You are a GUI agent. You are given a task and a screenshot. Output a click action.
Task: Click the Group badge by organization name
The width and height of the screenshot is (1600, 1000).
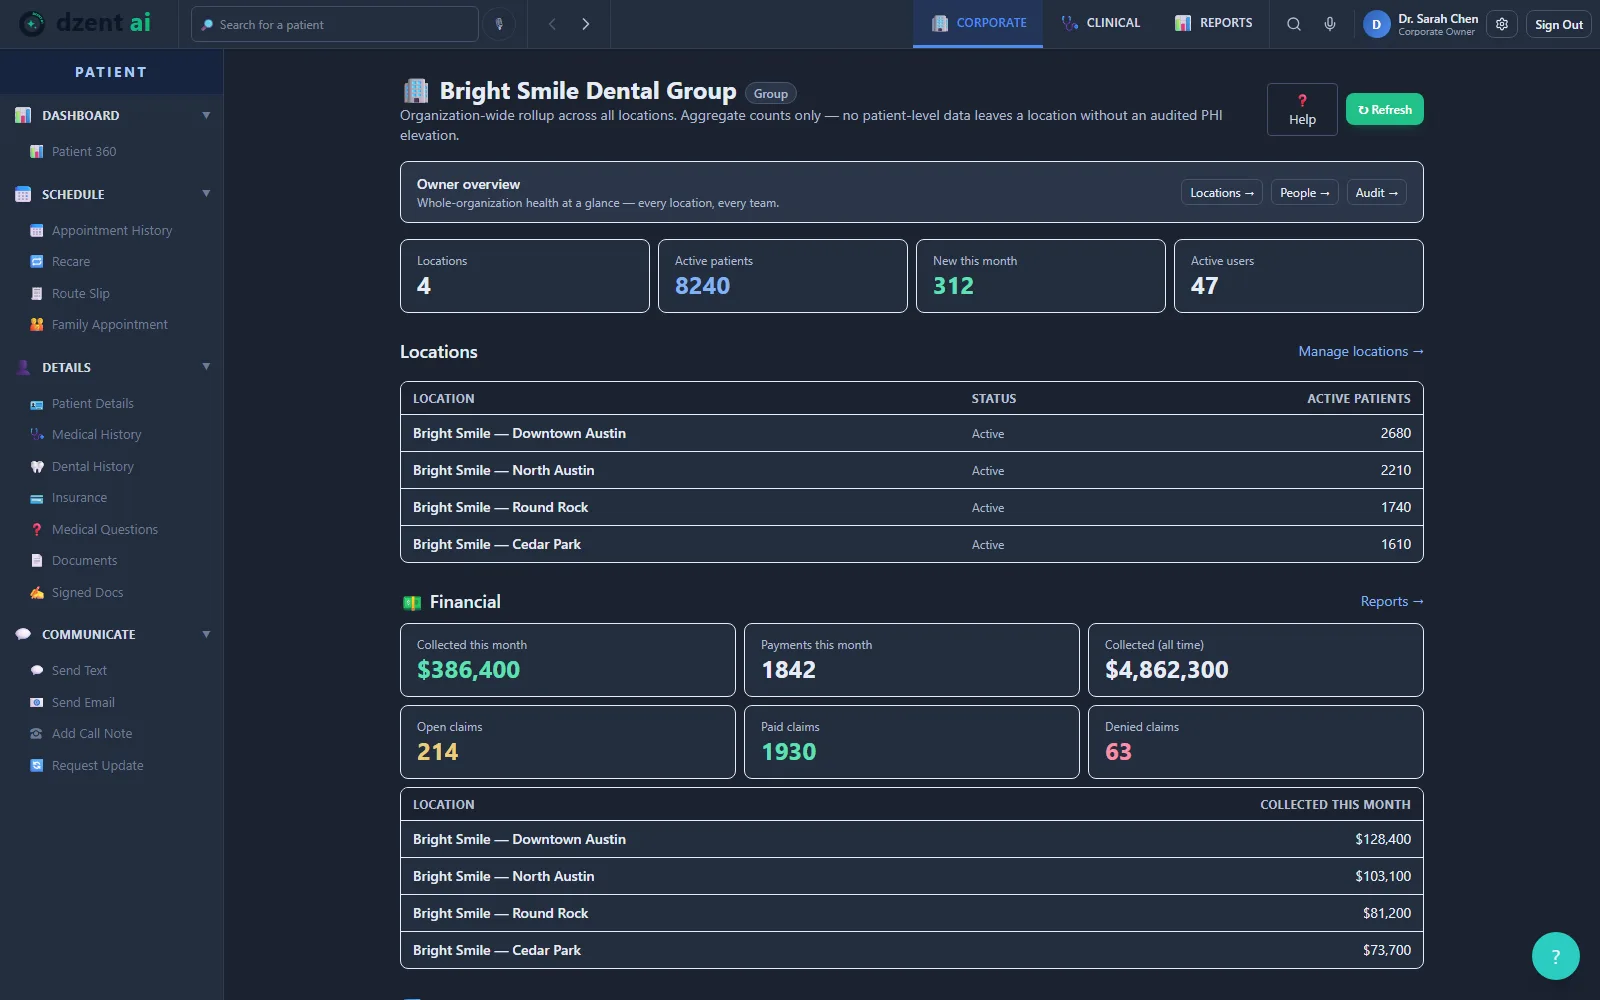(770, 93)
